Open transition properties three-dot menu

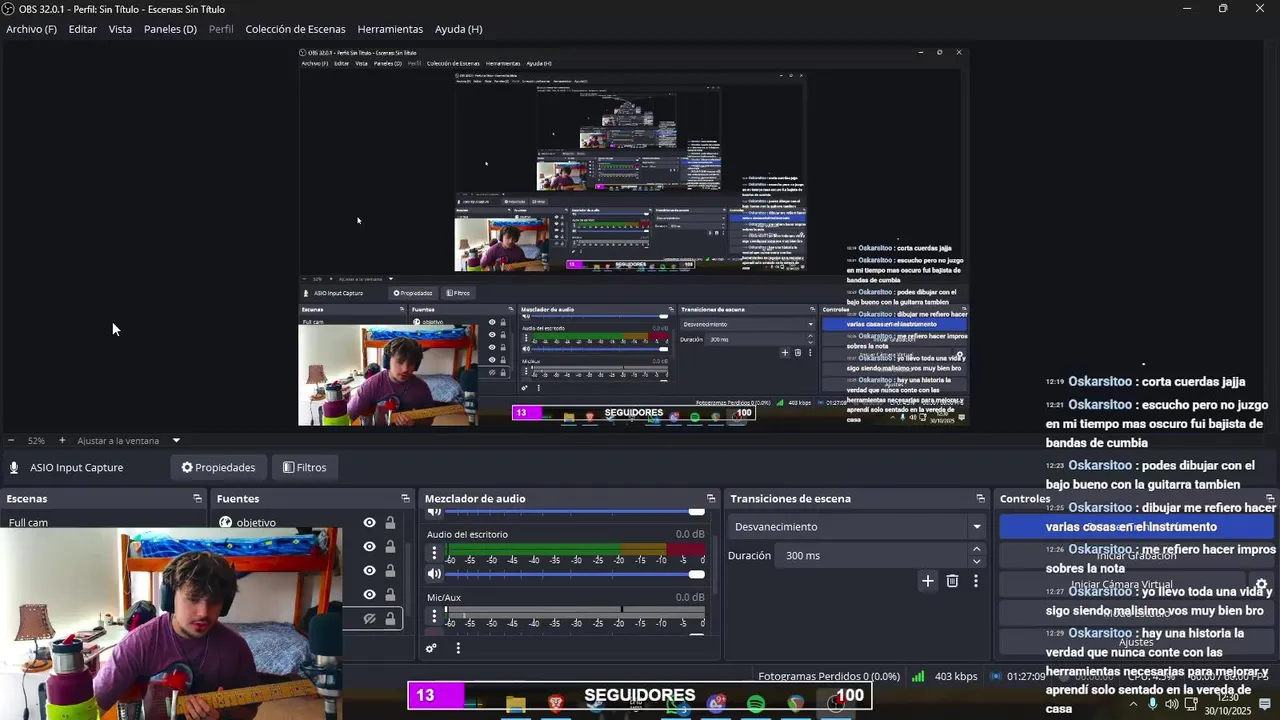(x=976, y=581)
